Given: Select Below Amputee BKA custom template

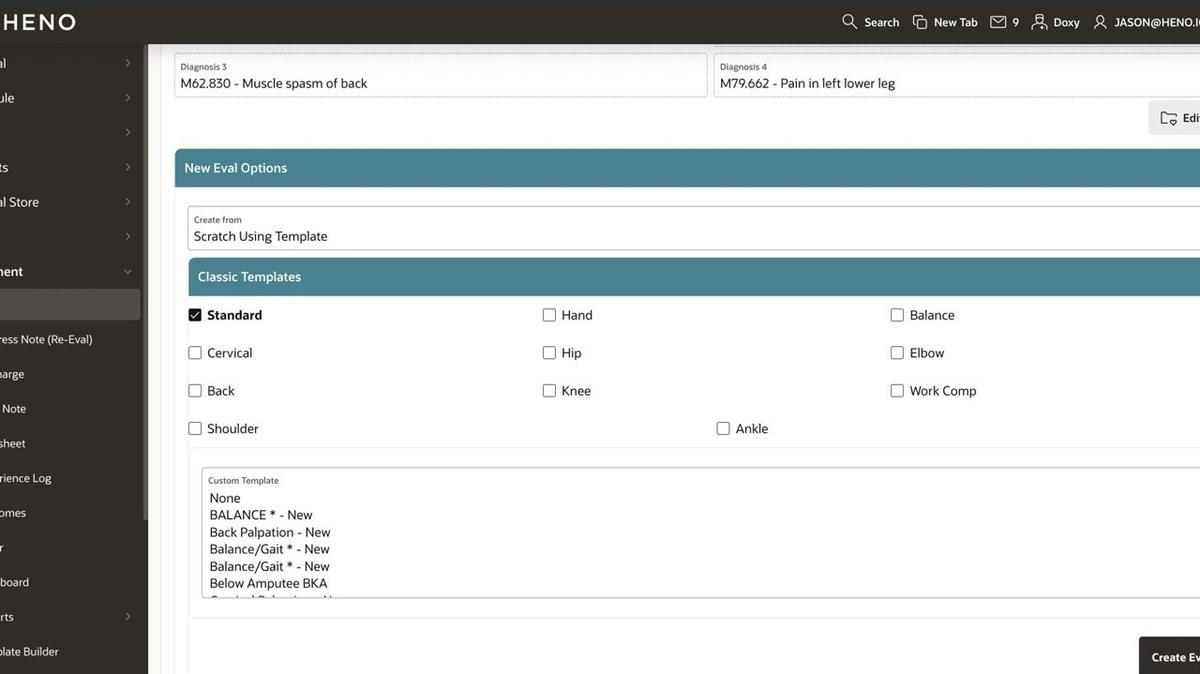Looking at the screenshot, I should click(x=266, y=582).
